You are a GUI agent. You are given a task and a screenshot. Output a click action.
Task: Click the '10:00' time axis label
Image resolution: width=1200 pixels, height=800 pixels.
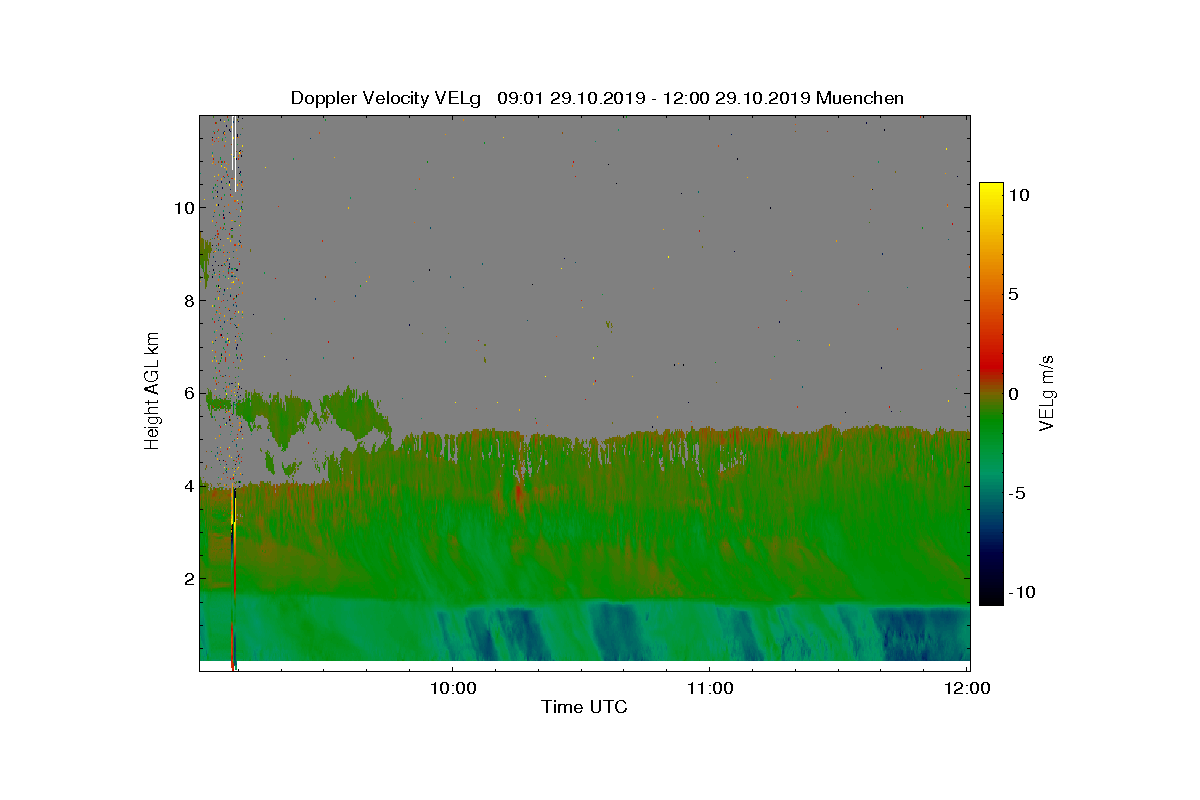[x=452, y=688]
